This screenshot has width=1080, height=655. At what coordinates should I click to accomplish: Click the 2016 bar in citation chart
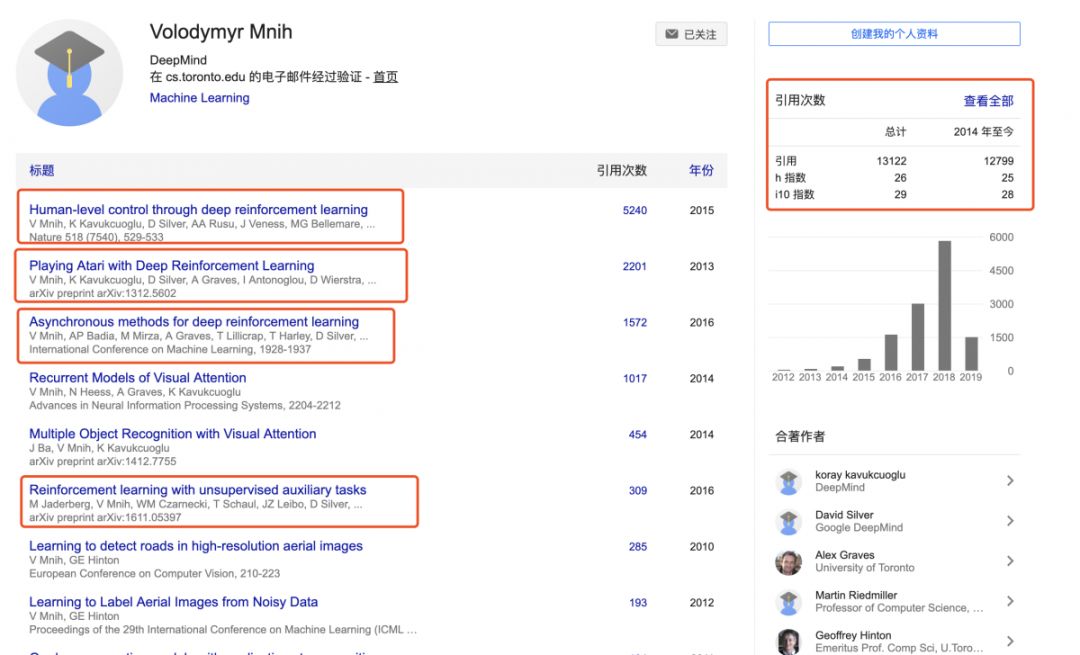tap(891, 353)
